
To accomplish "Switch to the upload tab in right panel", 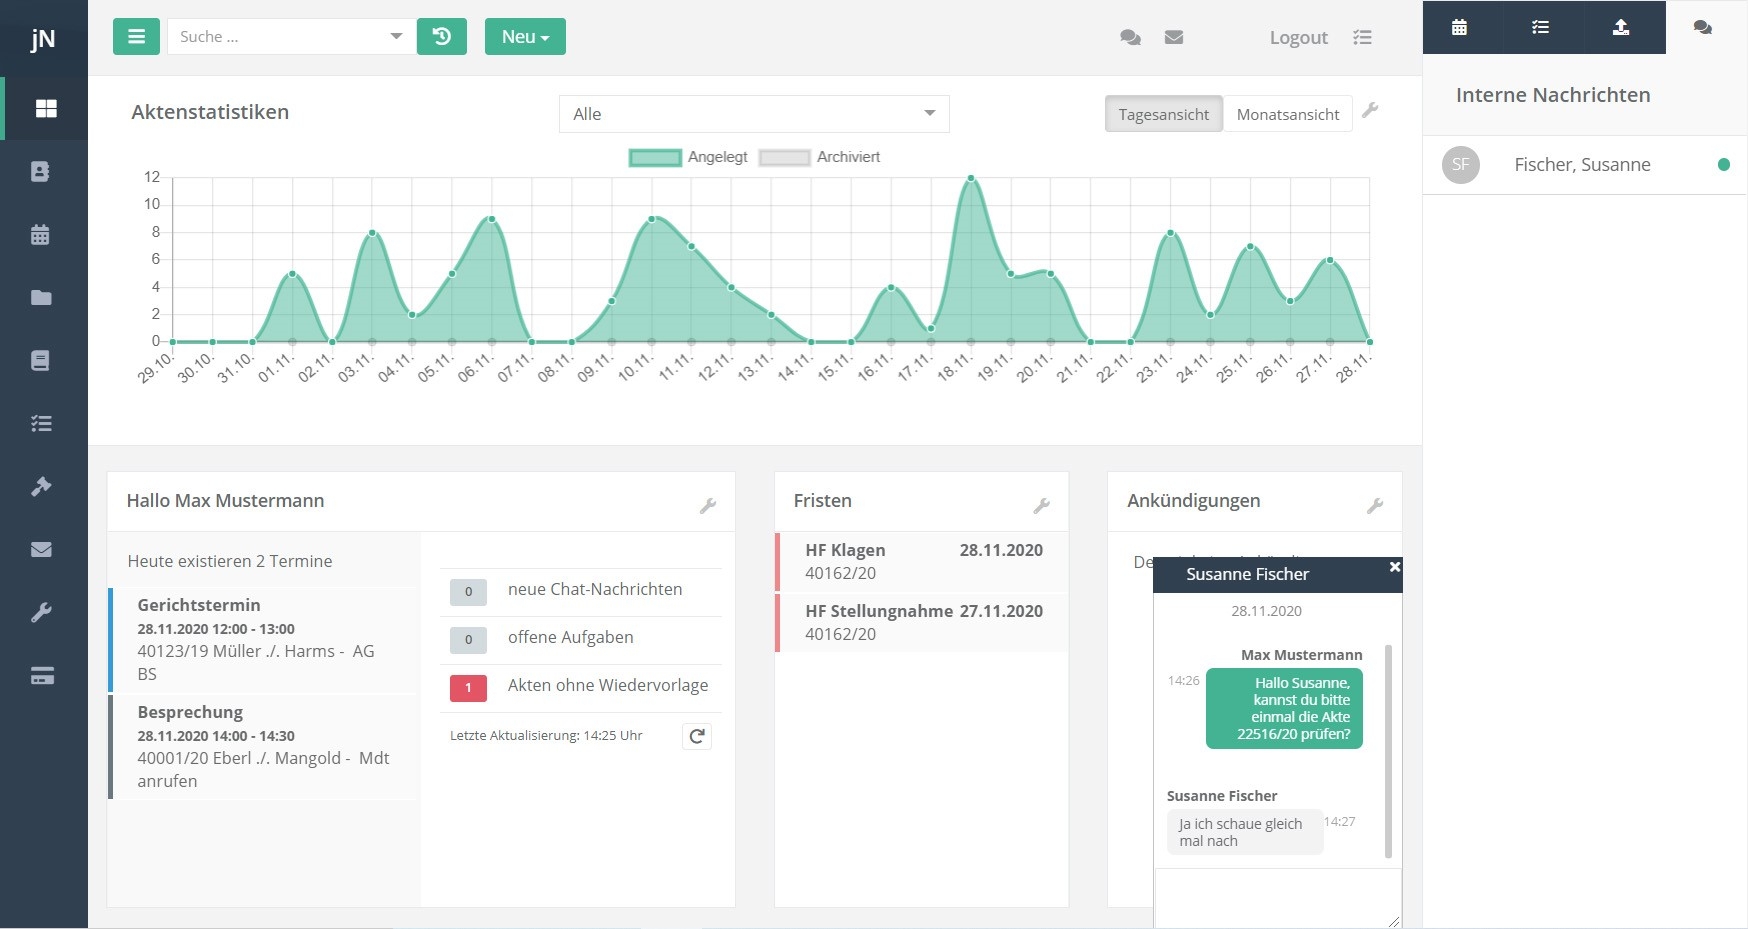I will pyautogui.click(x=1621, y=27).
